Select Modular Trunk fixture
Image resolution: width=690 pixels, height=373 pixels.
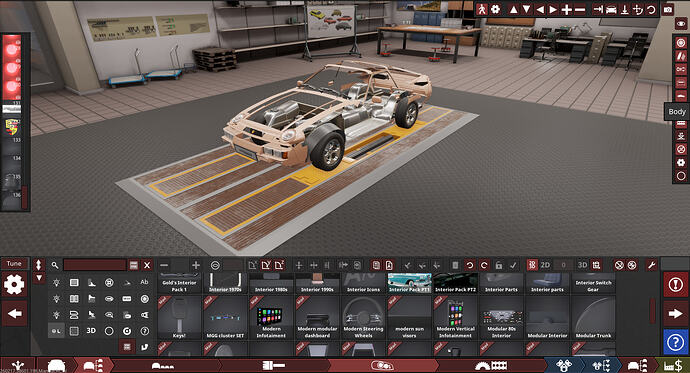593,318
